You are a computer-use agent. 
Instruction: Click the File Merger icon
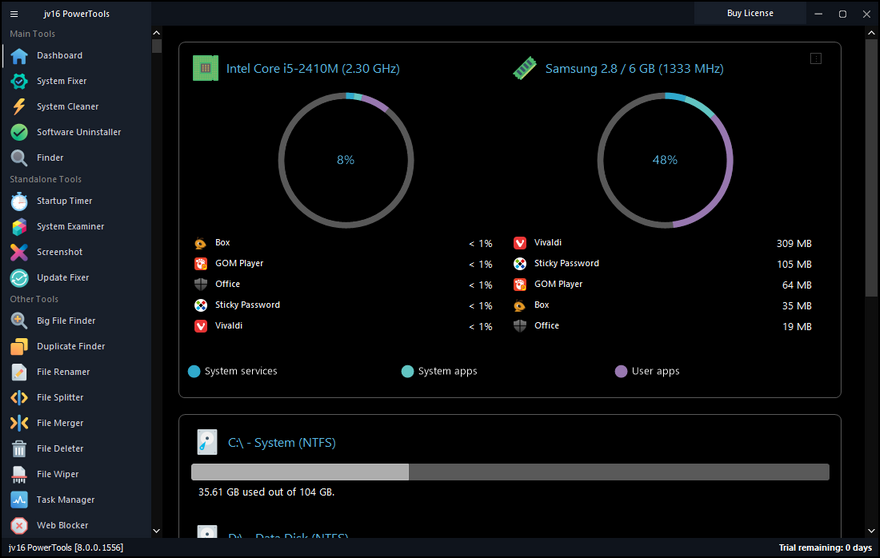click(x=19, y=423)
